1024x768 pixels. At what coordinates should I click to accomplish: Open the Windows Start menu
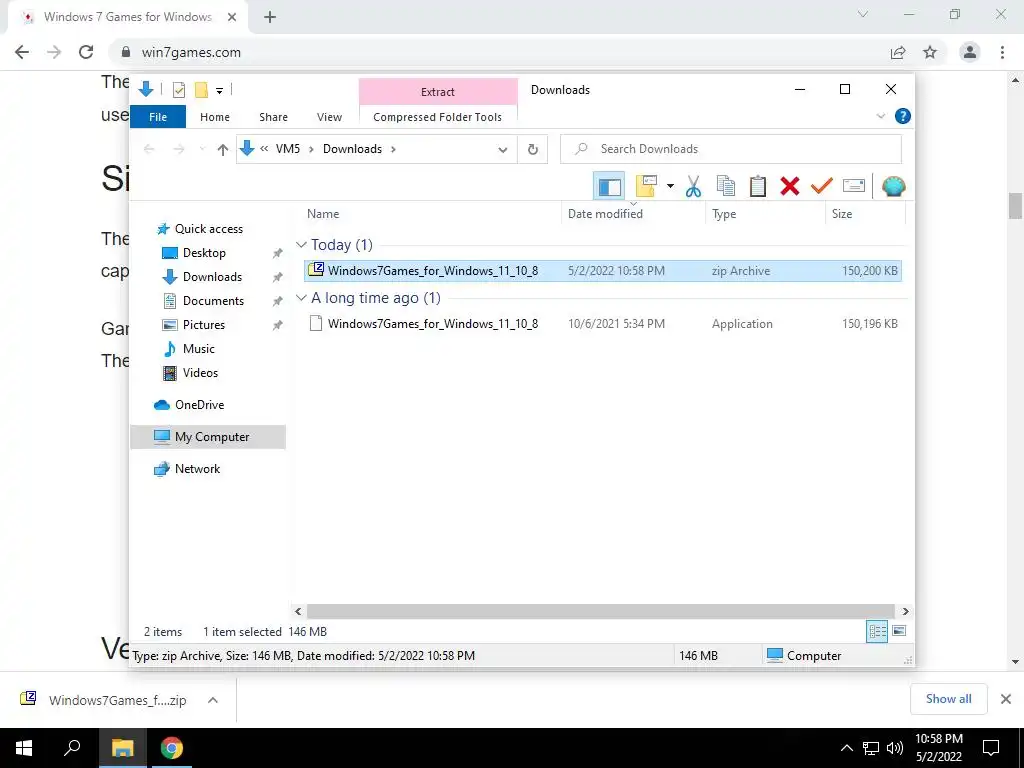point(24,748)
